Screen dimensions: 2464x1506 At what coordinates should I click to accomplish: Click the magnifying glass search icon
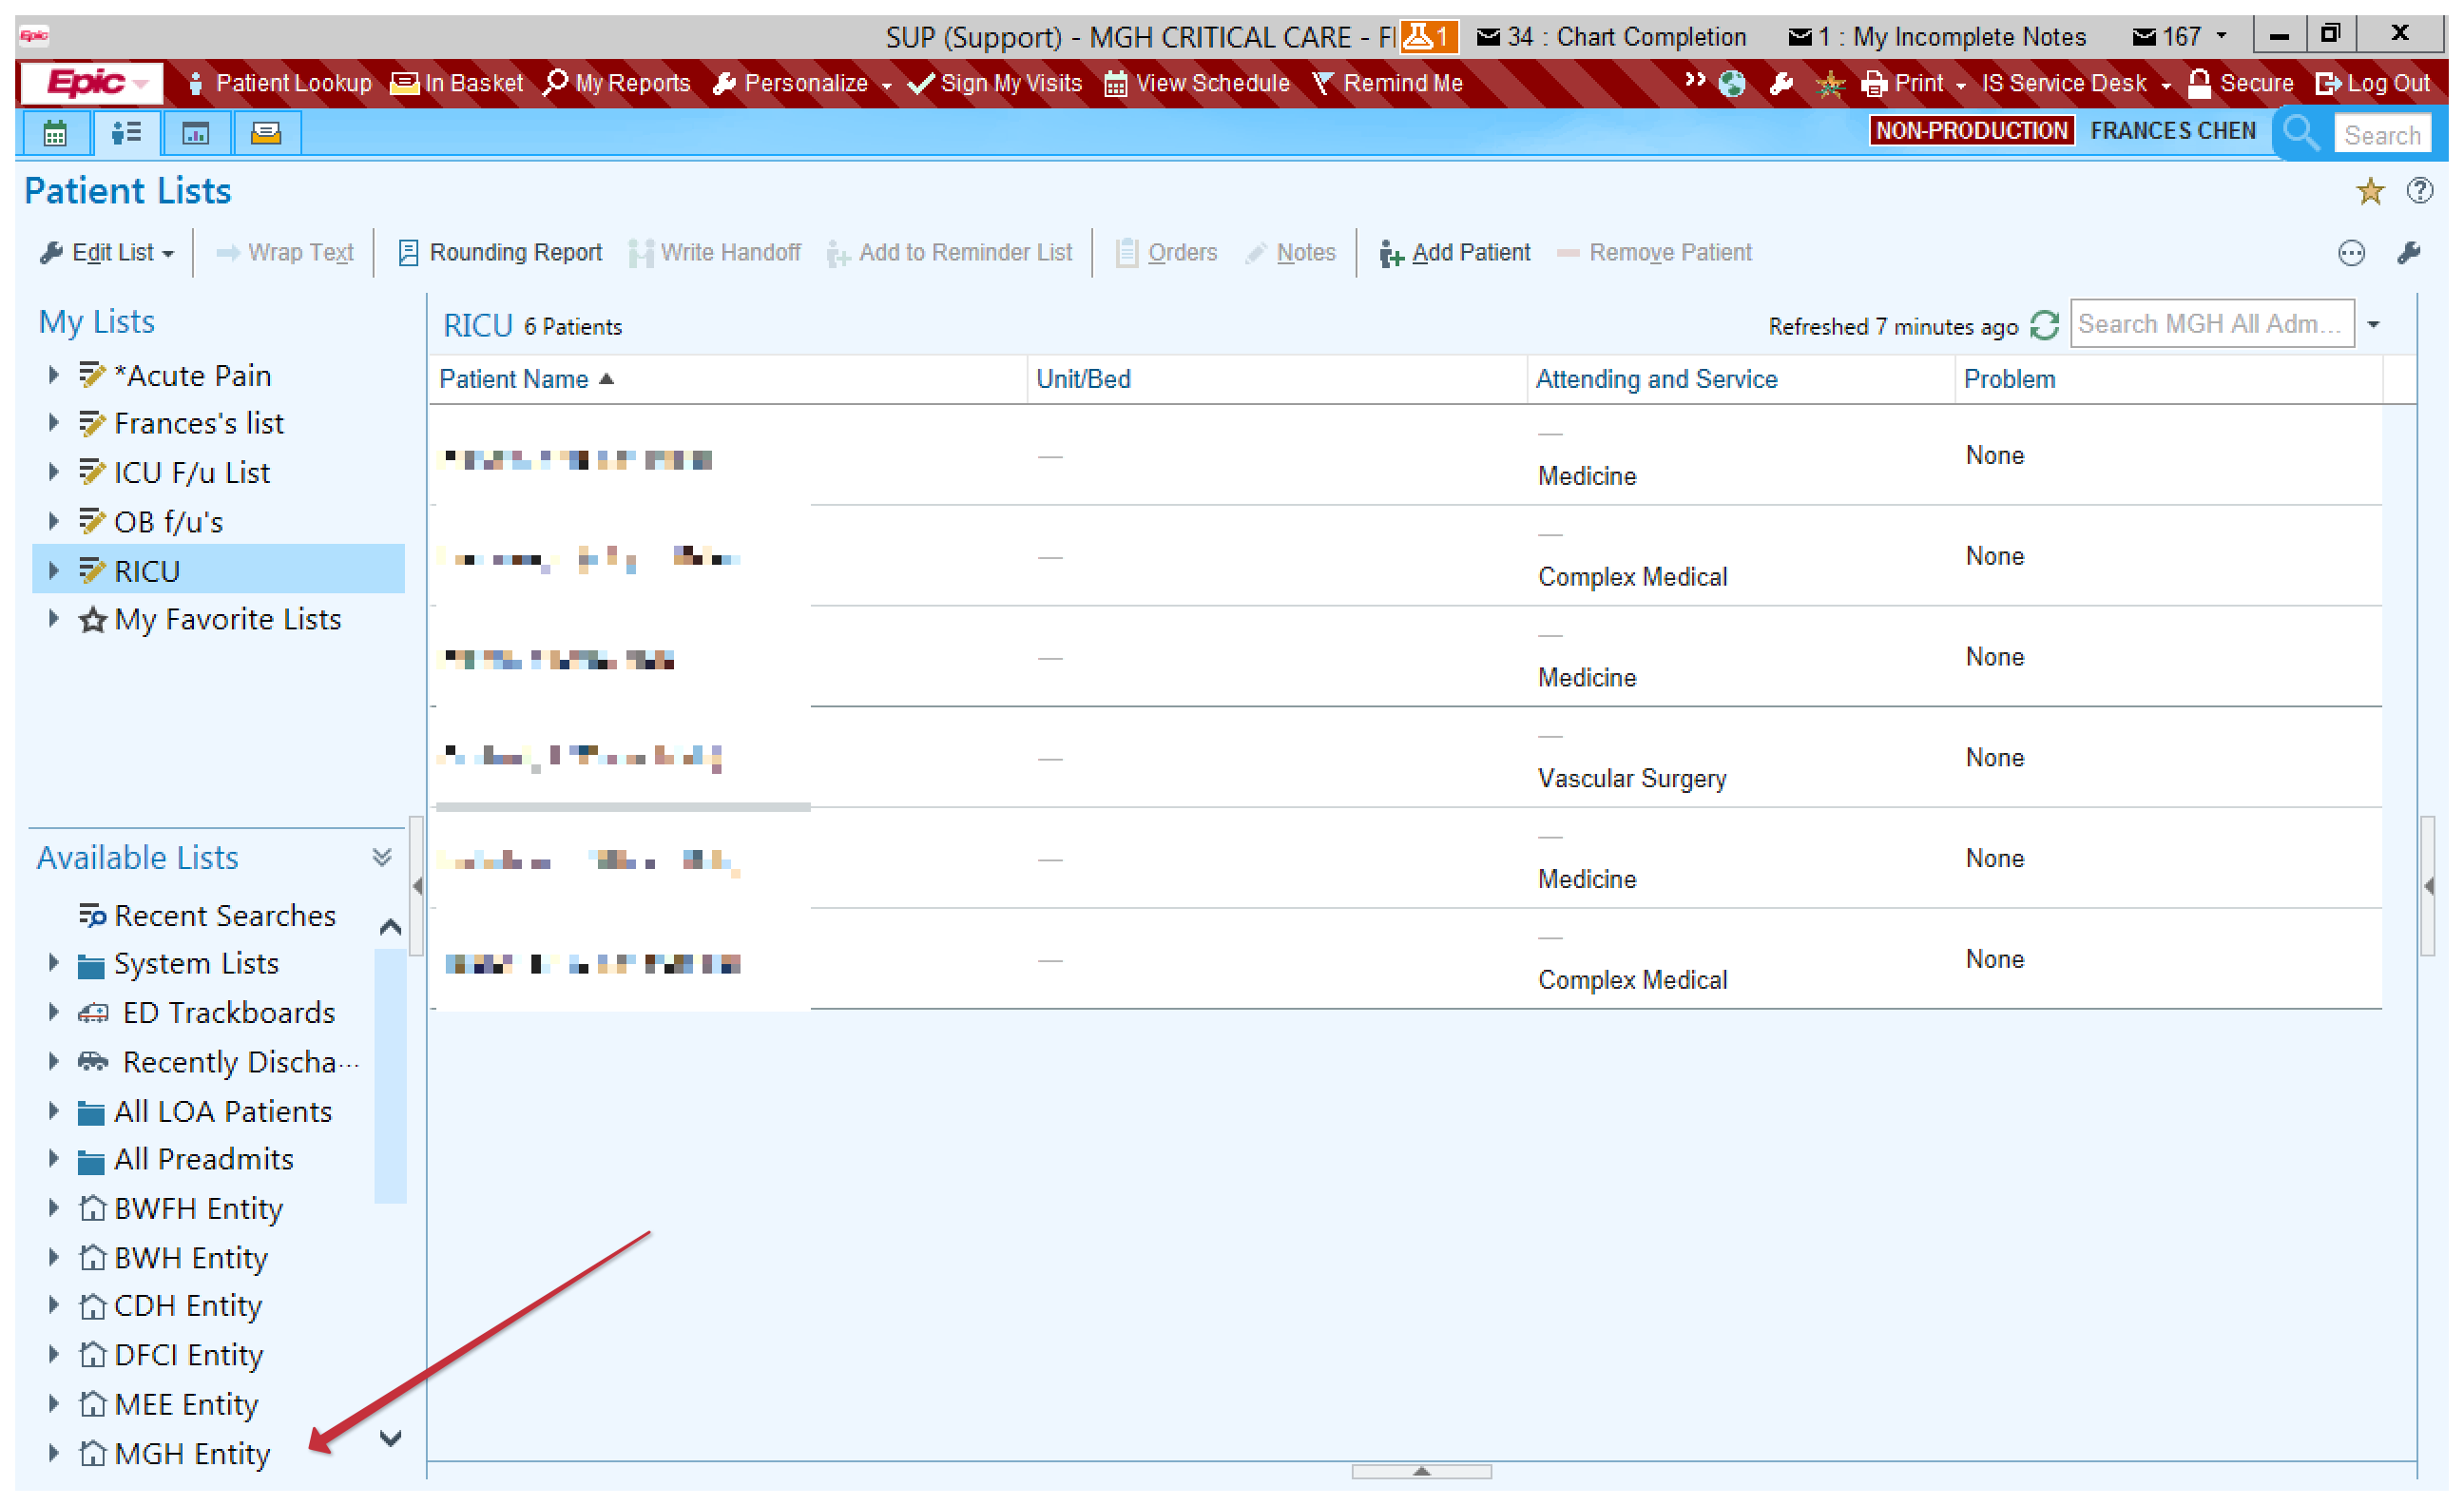(2301, 133)
